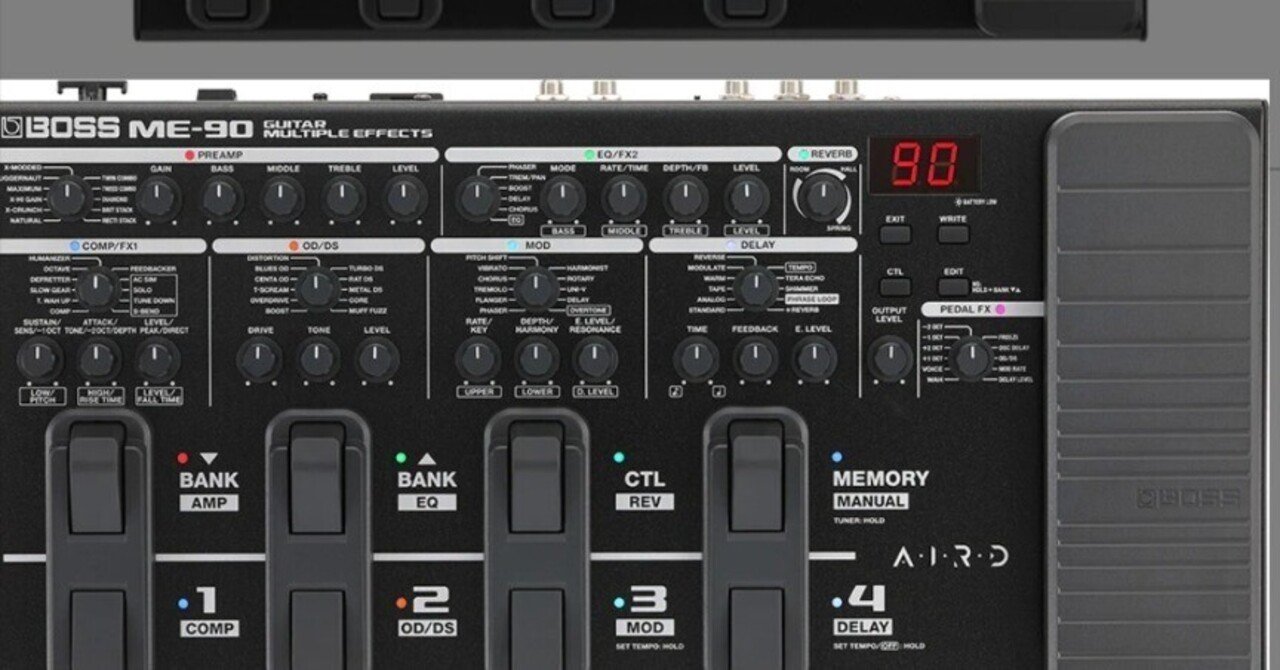The height and width of the screenshot is (670, 1280).
Task: Adjust the OD/DS LEVEL knob
Action: (x=377, y=358)
